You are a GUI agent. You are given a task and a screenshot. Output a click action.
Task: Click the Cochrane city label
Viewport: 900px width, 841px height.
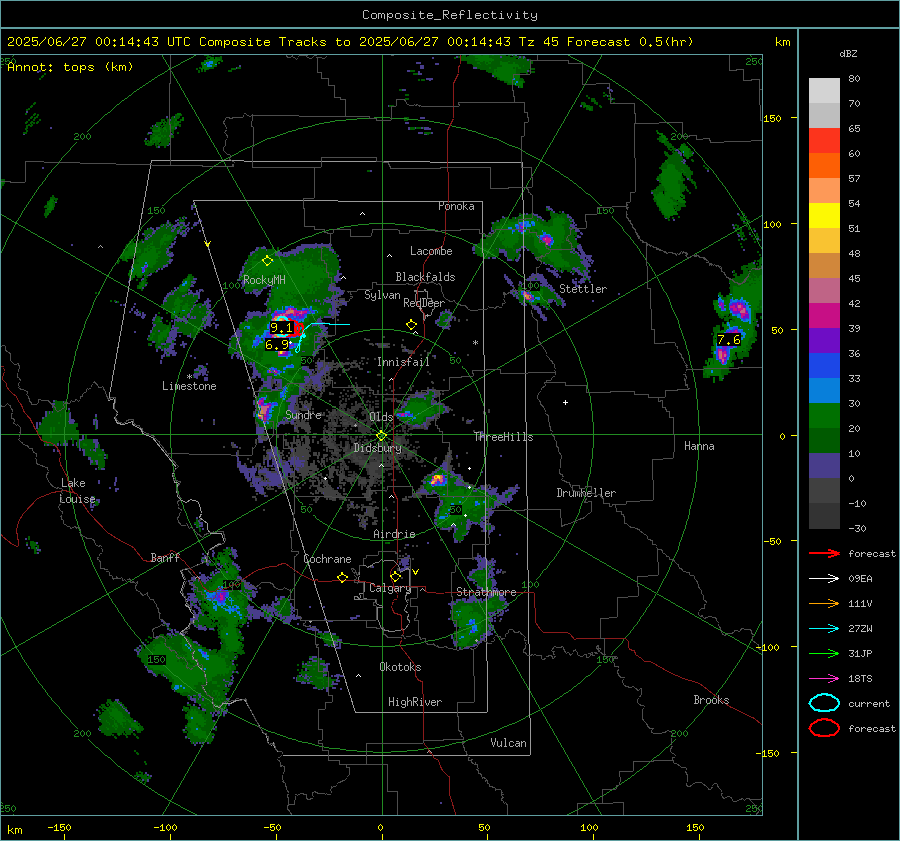click(x=327, y=559)
